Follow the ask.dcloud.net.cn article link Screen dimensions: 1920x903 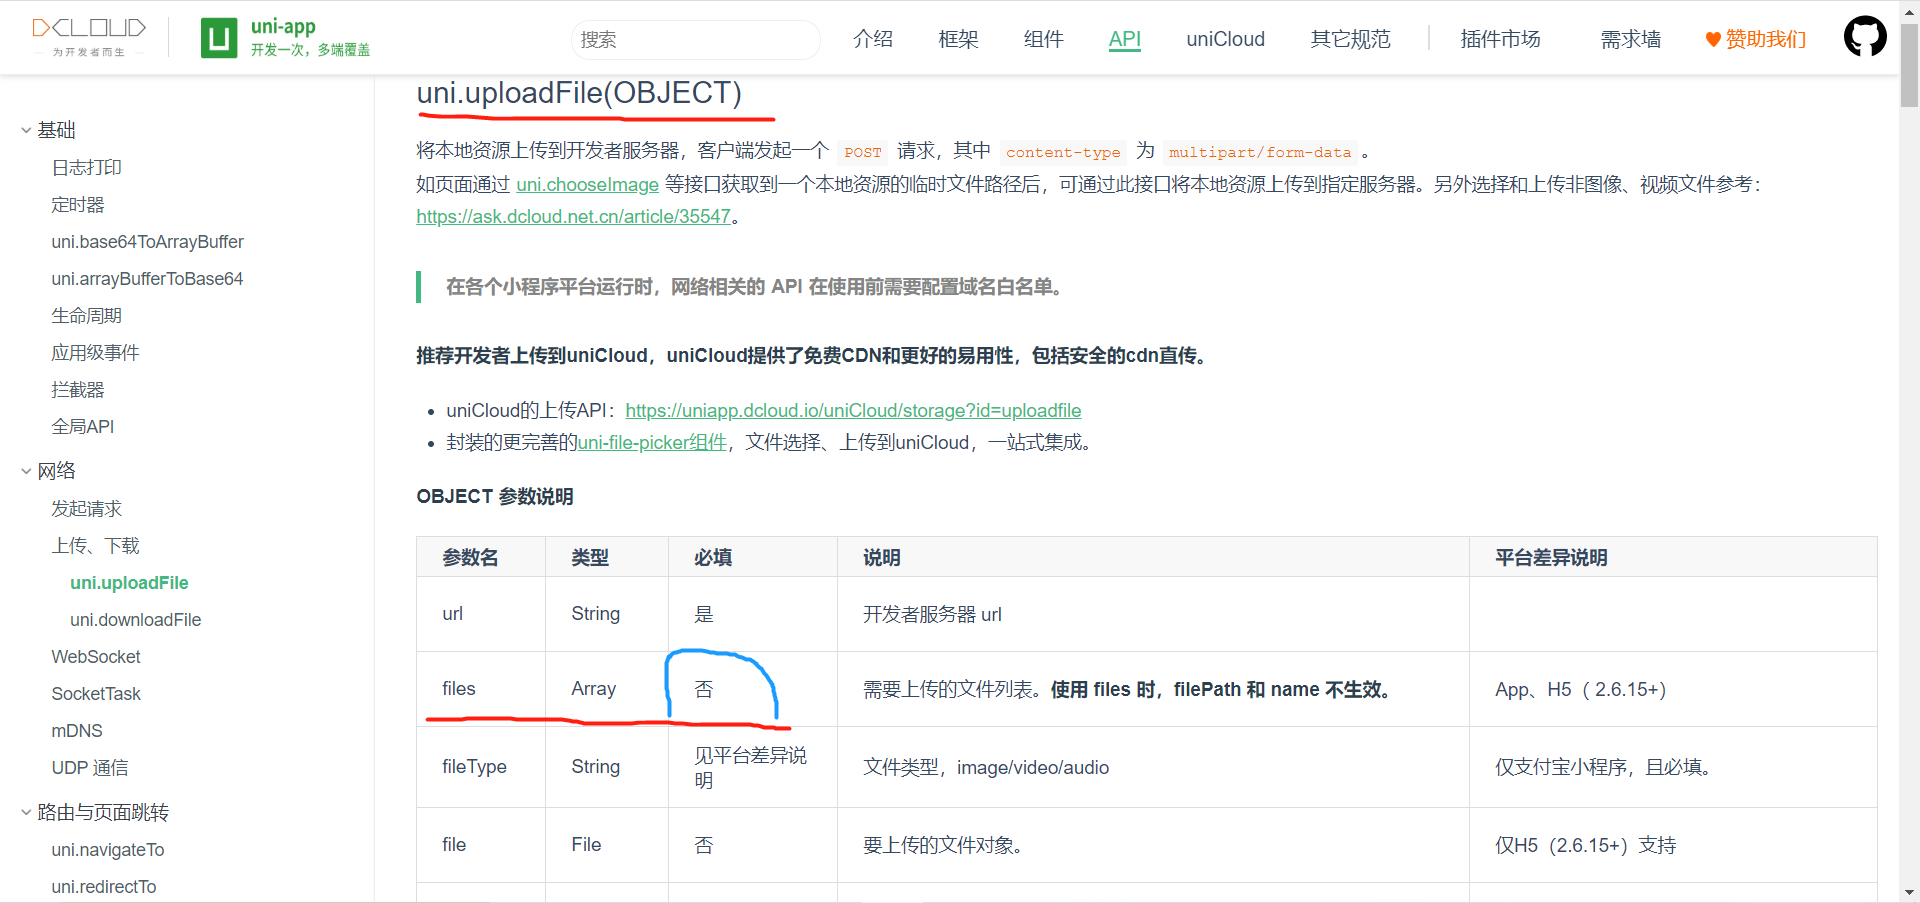point(573,216)
